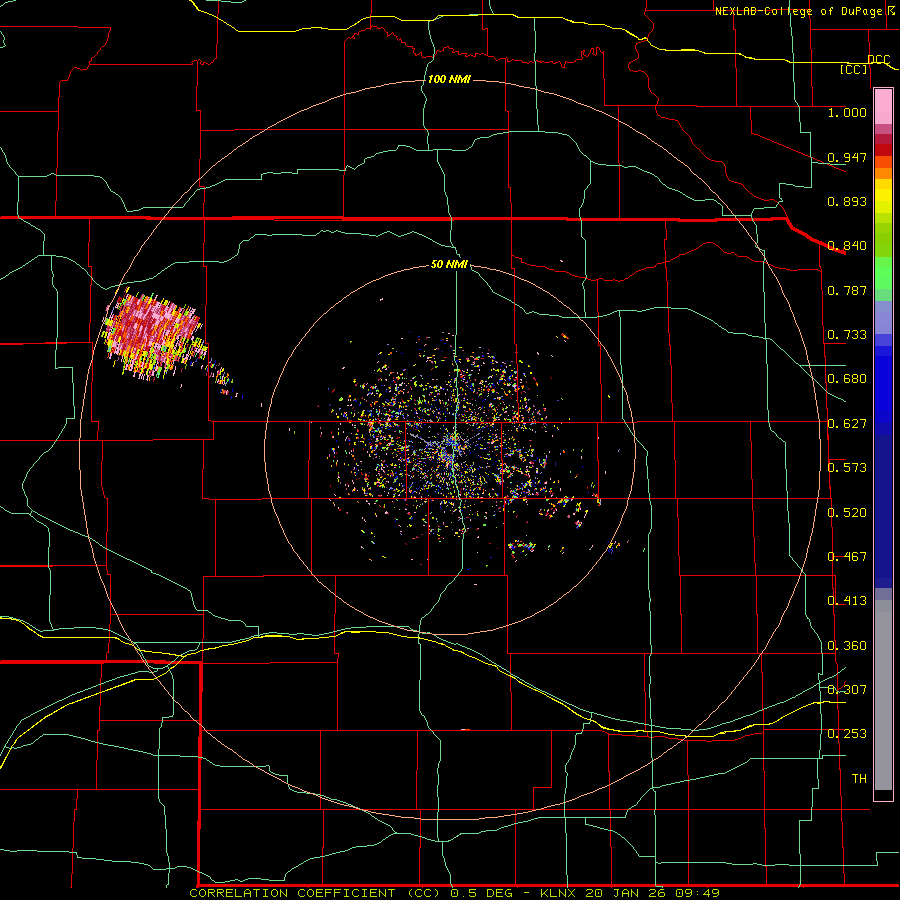Click the 100 NMI range ring label
The width and height of the screenshot is (900, 900).
(449, 79)
